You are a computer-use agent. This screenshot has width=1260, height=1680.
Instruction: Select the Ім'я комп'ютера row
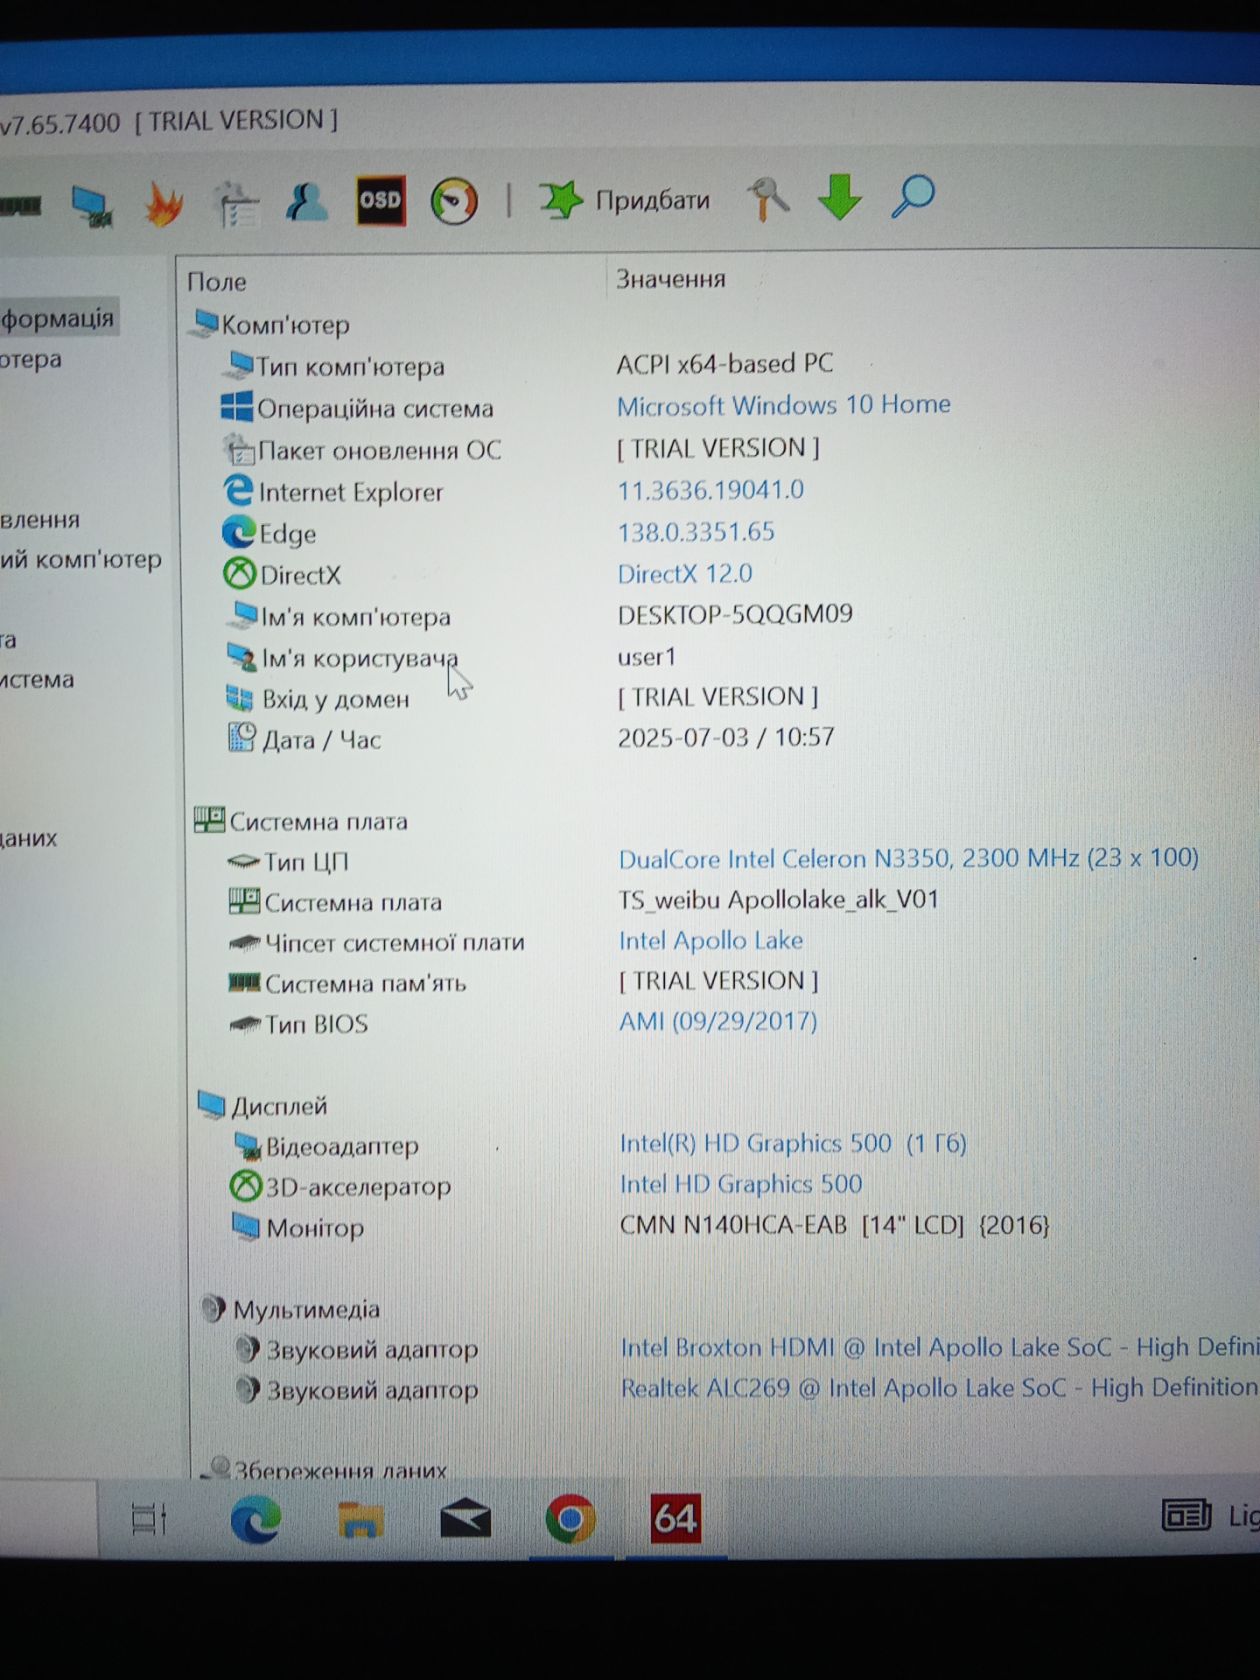tap(340, 616)
